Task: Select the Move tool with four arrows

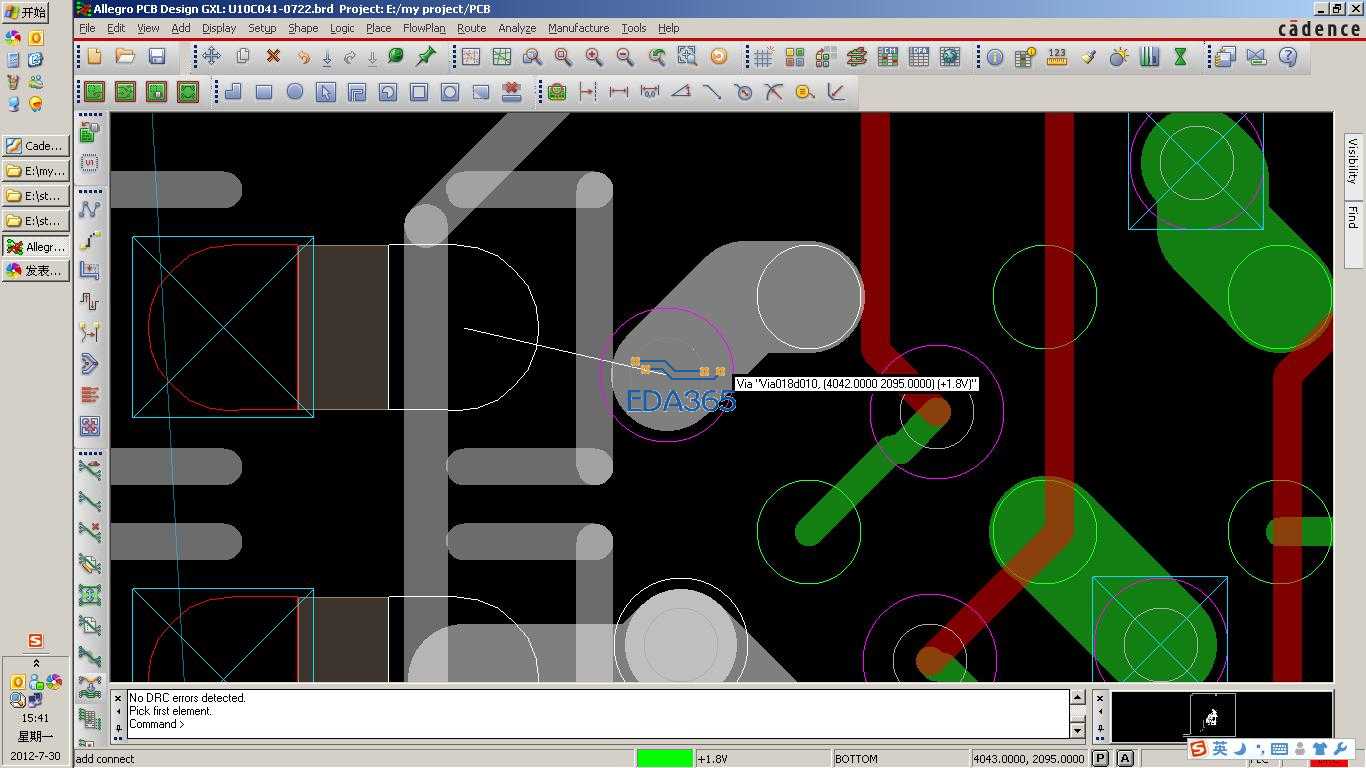Action: point(211,57)
